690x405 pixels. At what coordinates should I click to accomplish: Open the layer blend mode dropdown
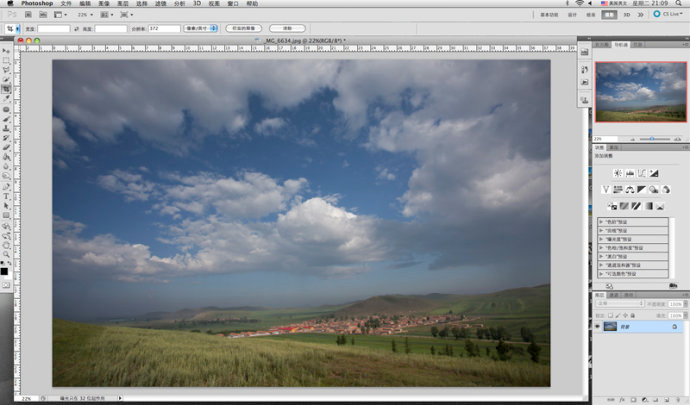618,304
